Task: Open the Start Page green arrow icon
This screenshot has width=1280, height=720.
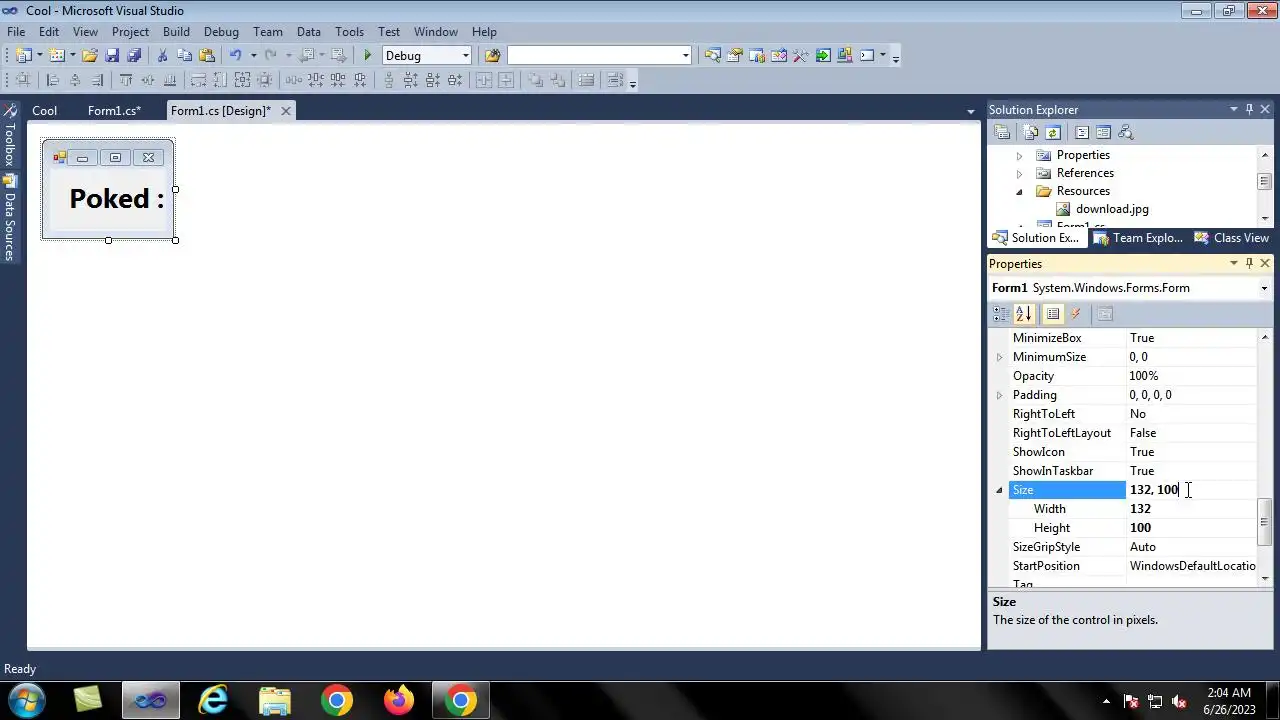Action: click(823, 56)
